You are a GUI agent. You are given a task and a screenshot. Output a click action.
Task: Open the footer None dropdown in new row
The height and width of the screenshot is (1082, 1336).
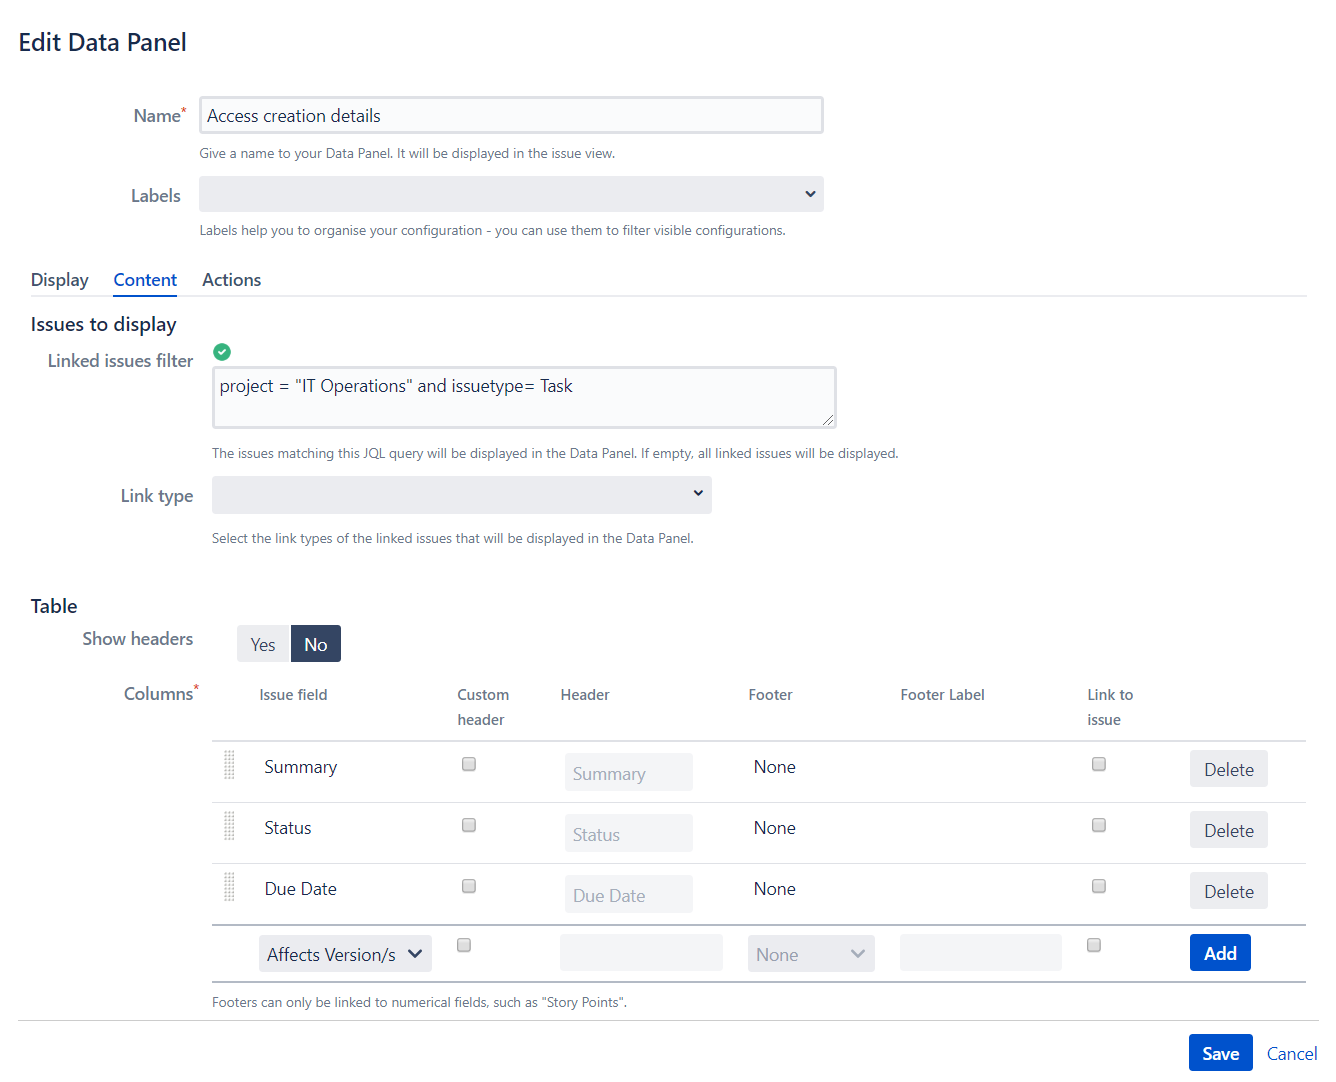pyautogui.click(x=810, y=955)
